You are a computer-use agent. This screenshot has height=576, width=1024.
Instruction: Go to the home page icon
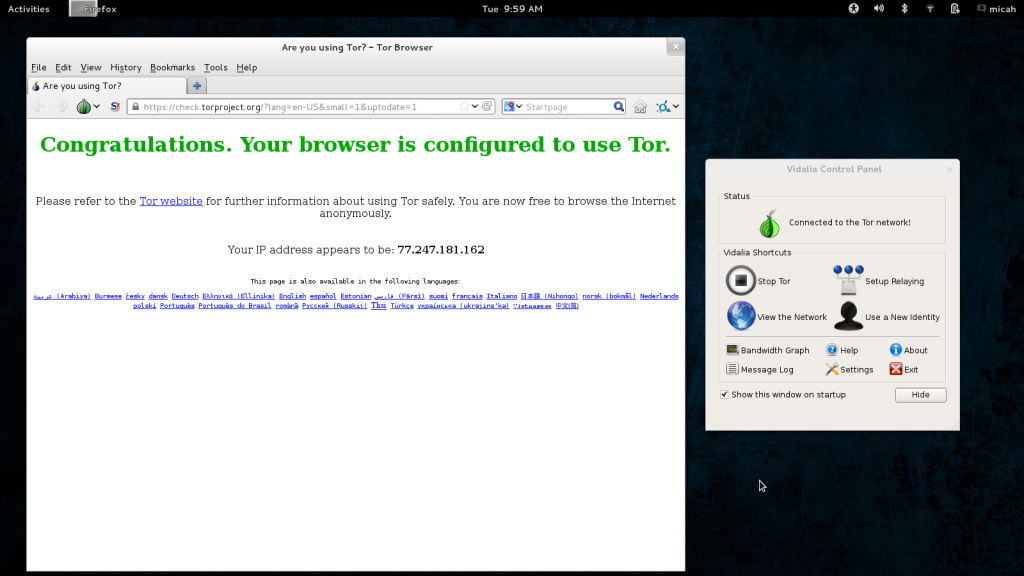(640, 106)
